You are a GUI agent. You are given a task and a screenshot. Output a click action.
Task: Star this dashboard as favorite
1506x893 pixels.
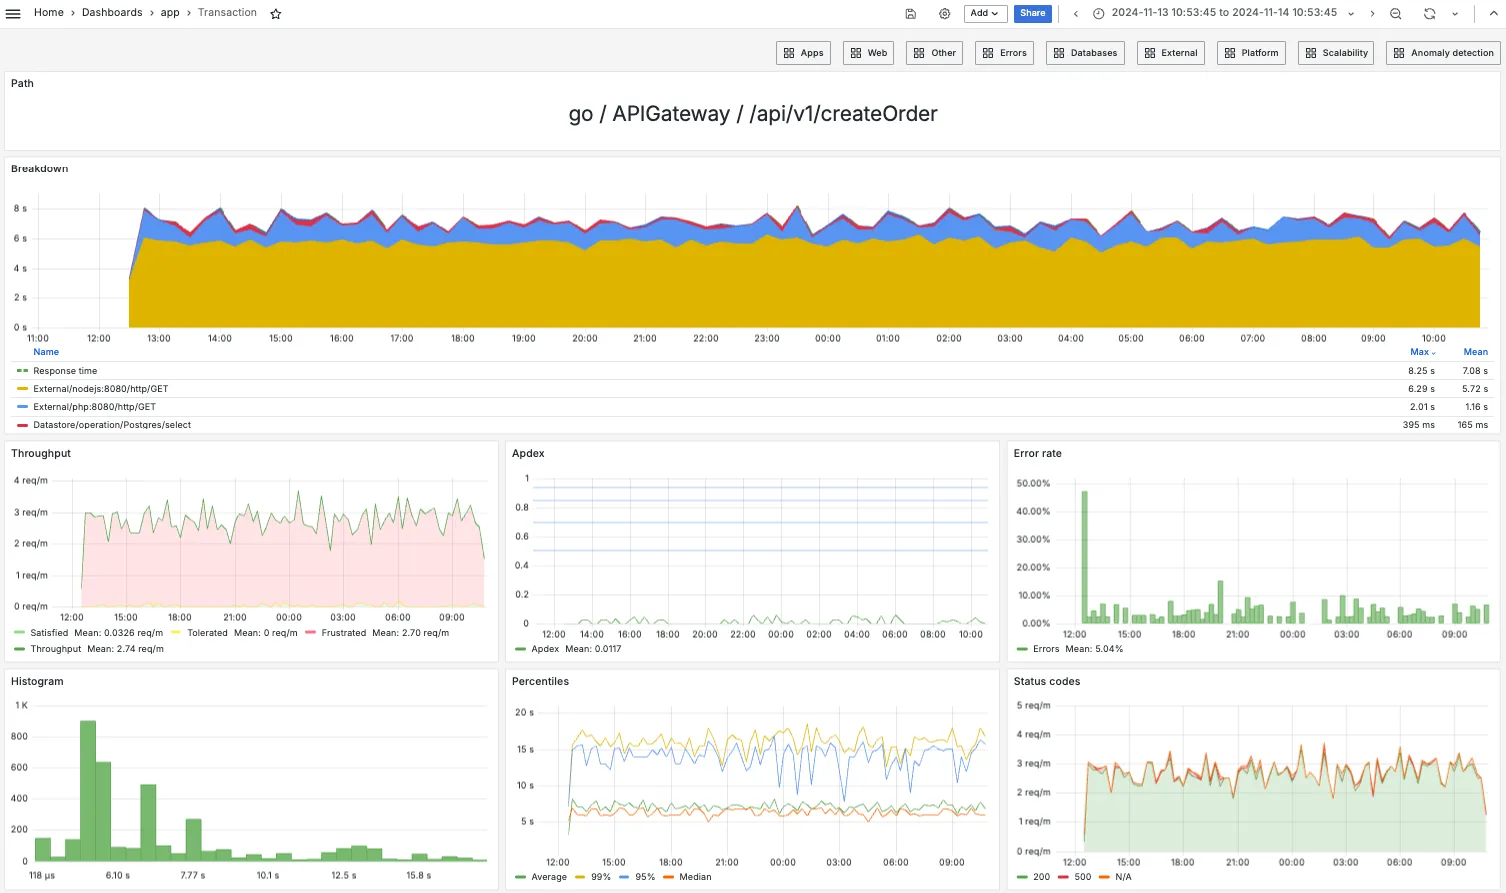coord(276,14)
